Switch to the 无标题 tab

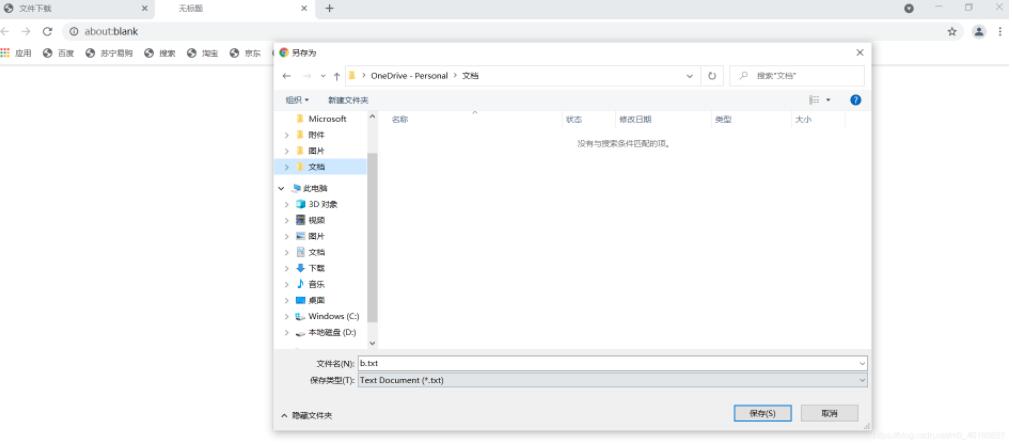pyautogui.click(x=236, y=8)
